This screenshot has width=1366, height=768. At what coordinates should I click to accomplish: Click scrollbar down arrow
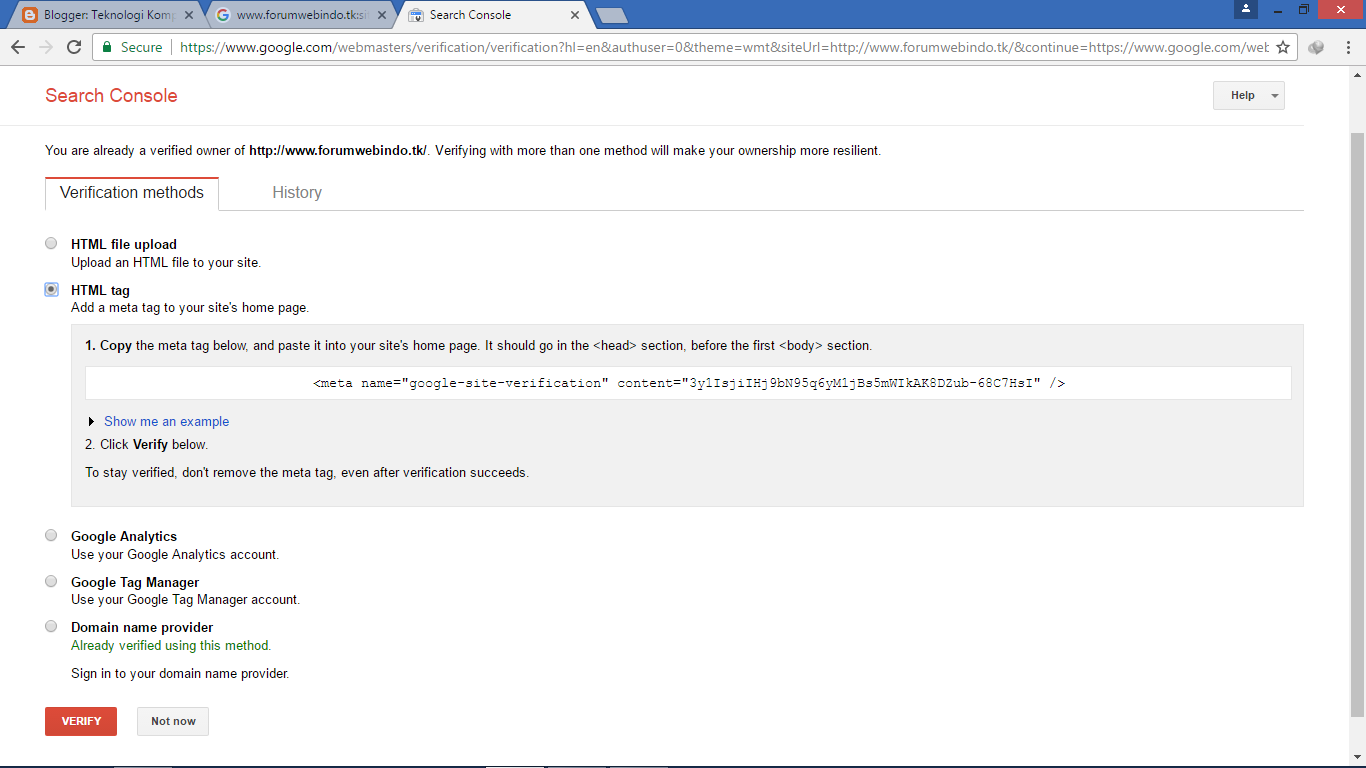pyautogui.click(x=1357, y=757)
